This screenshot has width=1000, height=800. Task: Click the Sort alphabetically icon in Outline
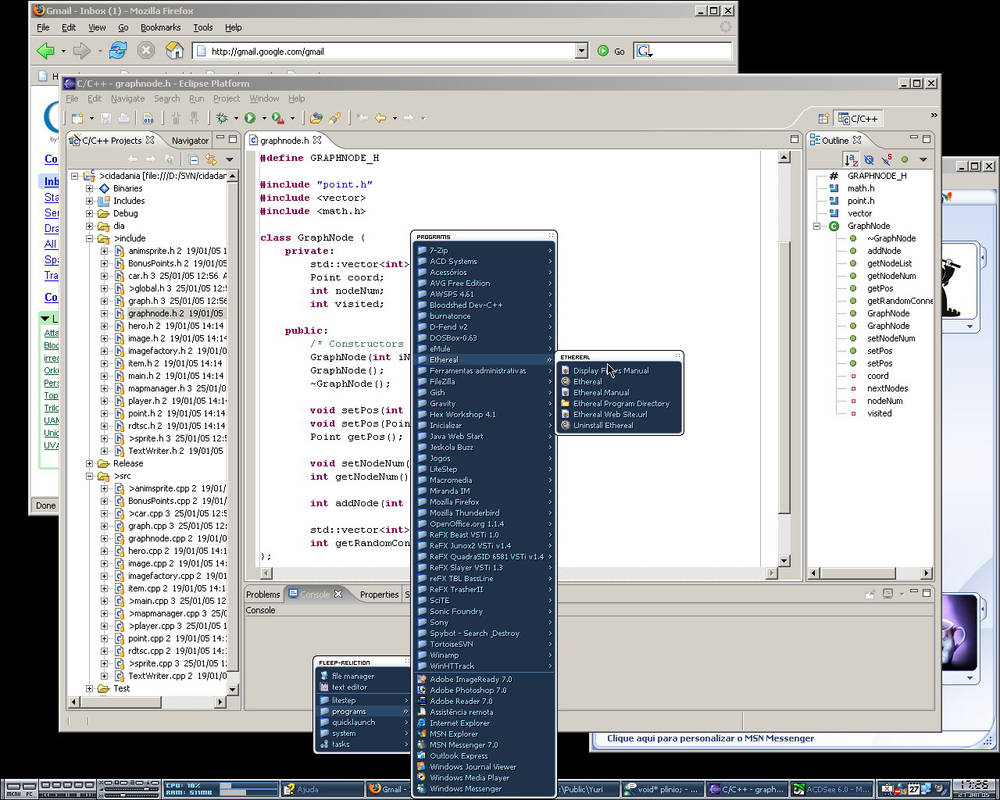pyautogui.click(x=851, y=160)
